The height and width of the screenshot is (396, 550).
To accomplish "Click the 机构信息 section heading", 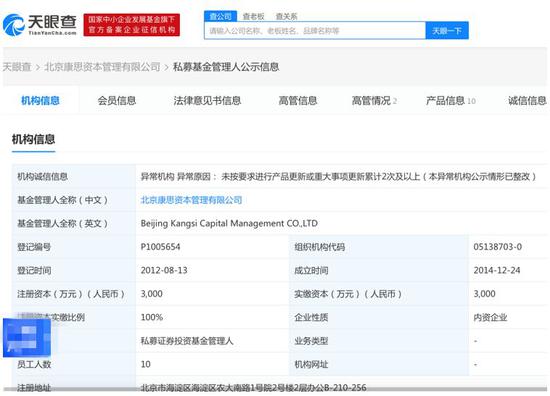I will pyautogui.click(x=33, y=139).
